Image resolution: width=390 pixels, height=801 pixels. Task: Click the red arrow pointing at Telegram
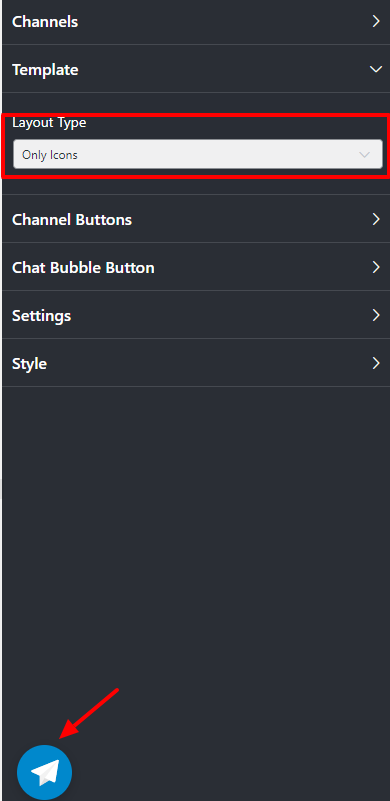pos(89,713)
